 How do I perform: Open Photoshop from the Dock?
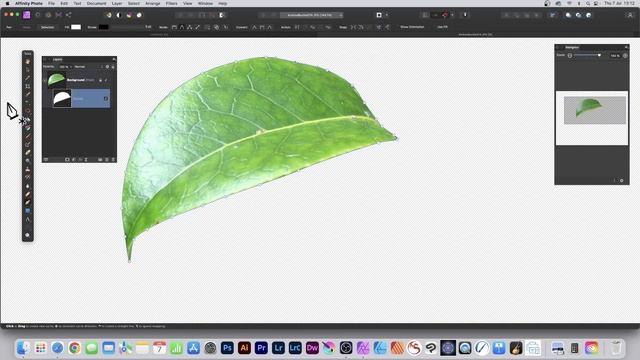pos(227,348)
